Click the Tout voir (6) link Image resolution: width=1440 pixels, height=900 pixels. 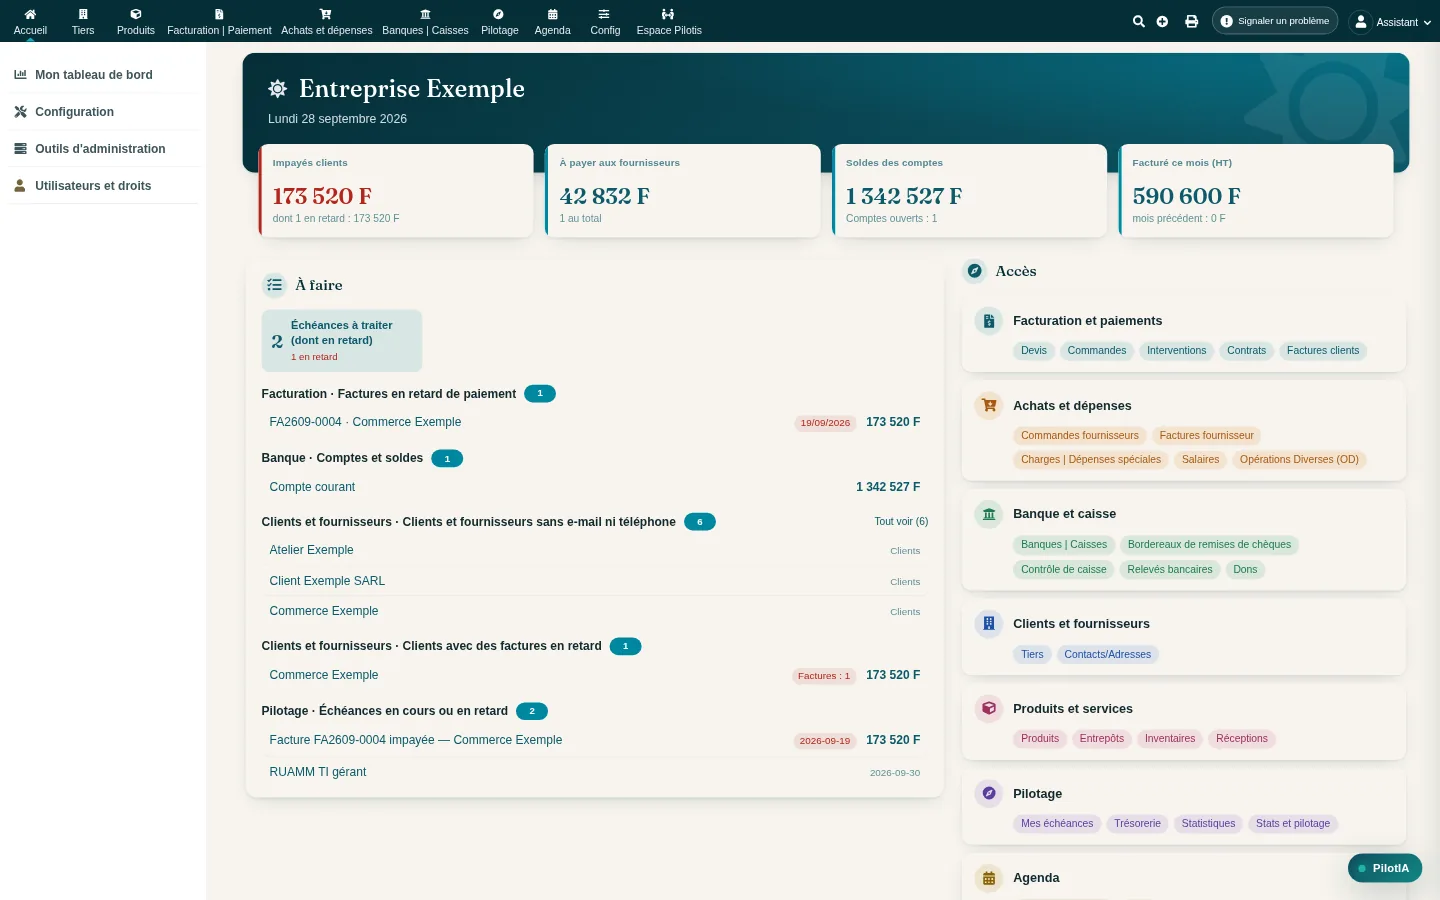[901, 521]
